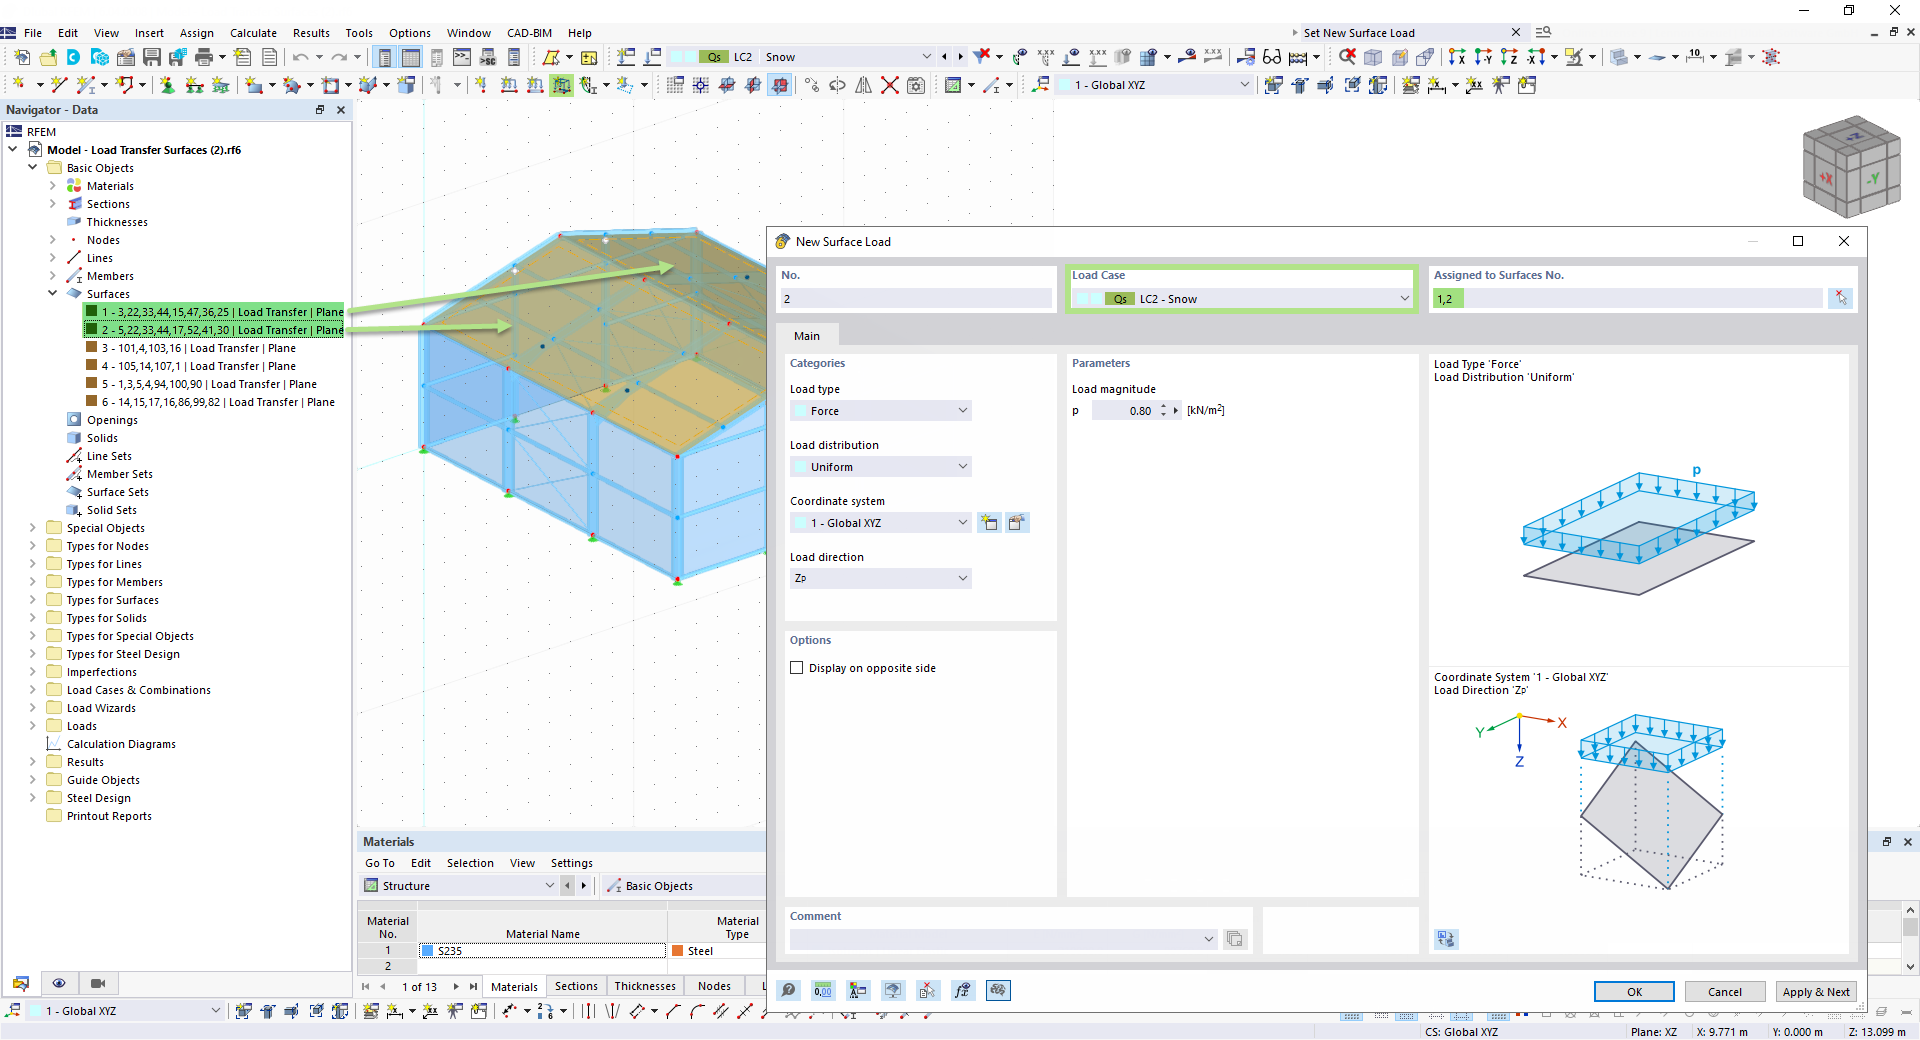This screenshot has width=1920, height=1040.
Task: Go to the next table page arrow
Action: pyautogui.click(x=456, y=987)
